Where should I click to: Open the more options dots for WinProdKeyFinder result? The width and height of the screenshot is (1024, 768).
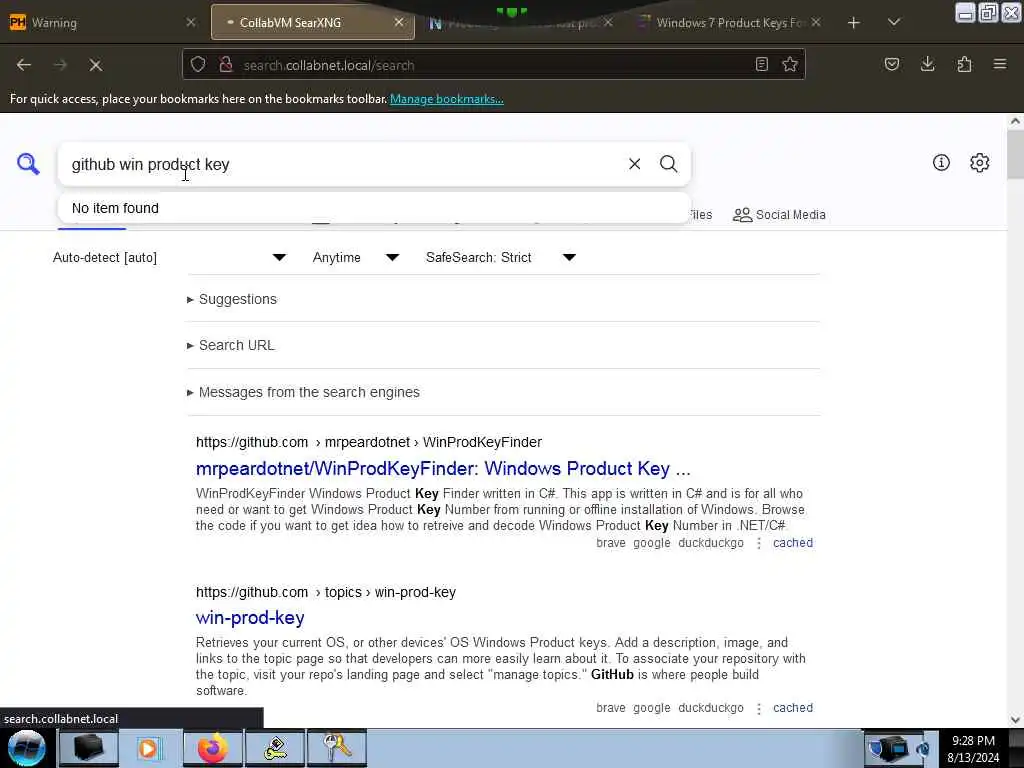[758, 543]
